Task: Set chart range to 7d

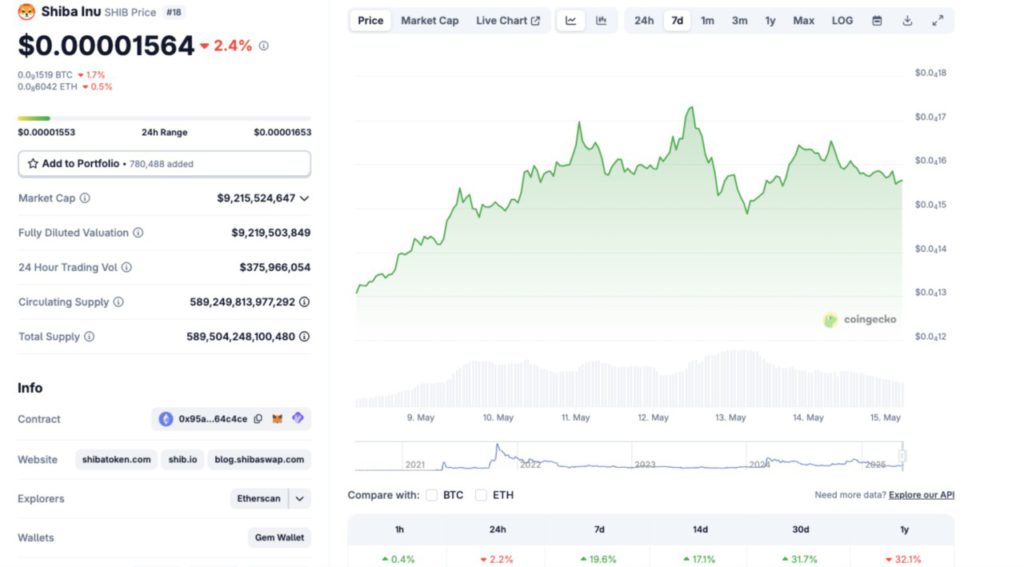Action: 677,20
